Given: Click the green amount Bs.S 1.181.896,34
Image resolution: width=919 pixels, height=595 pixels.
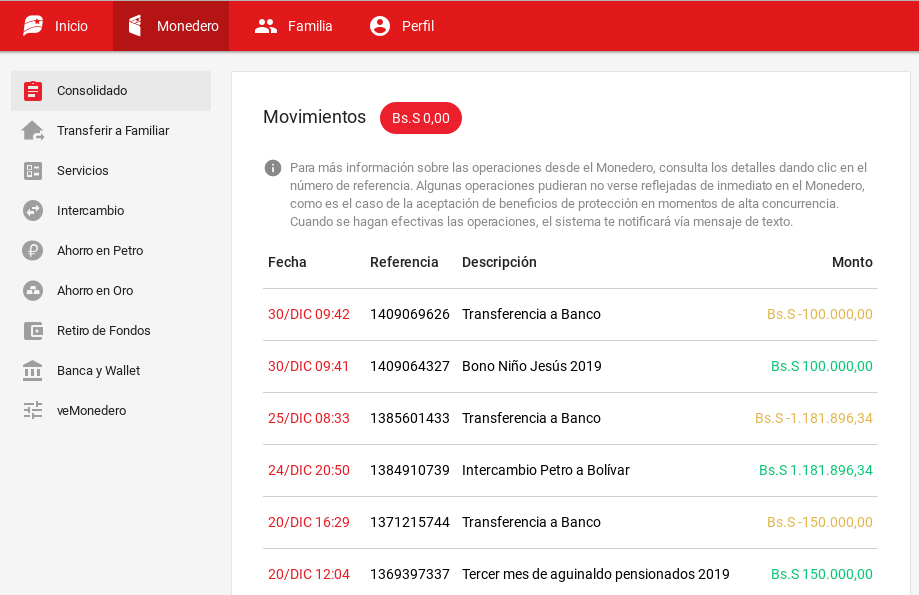Looking at the screenshot, I should [816, 470].
